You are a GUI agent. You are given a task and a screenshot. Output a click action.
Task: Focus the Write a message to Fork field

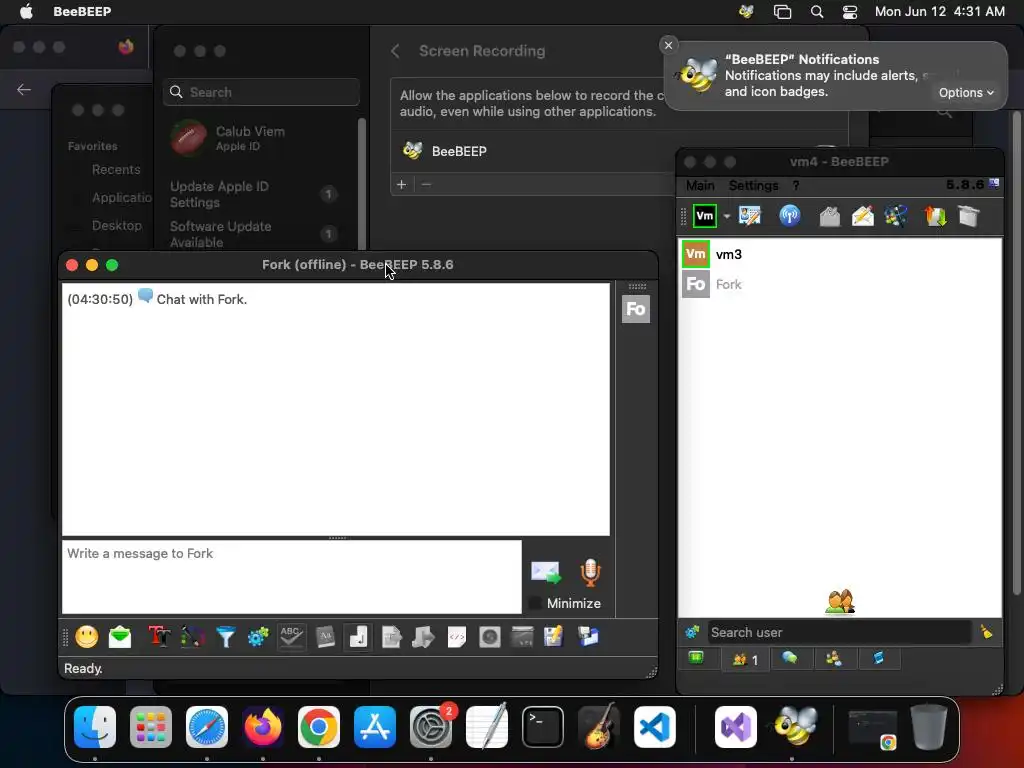[x=291, y=577]
